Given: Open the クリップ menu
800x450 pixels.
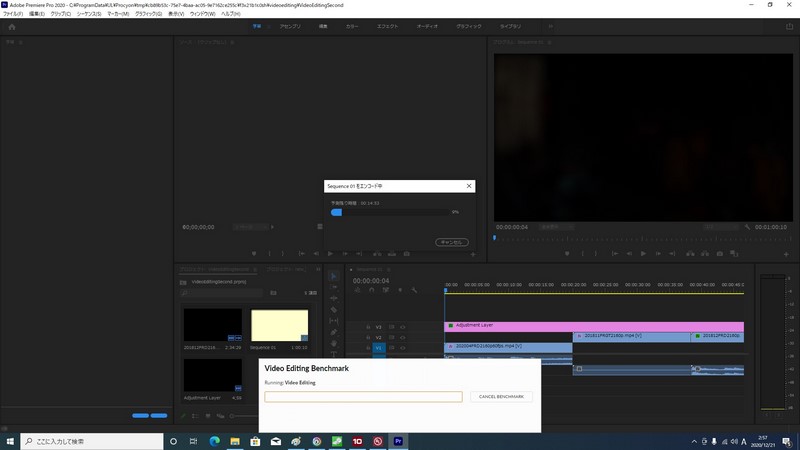Looking at the screenshot, I should 61,14.
